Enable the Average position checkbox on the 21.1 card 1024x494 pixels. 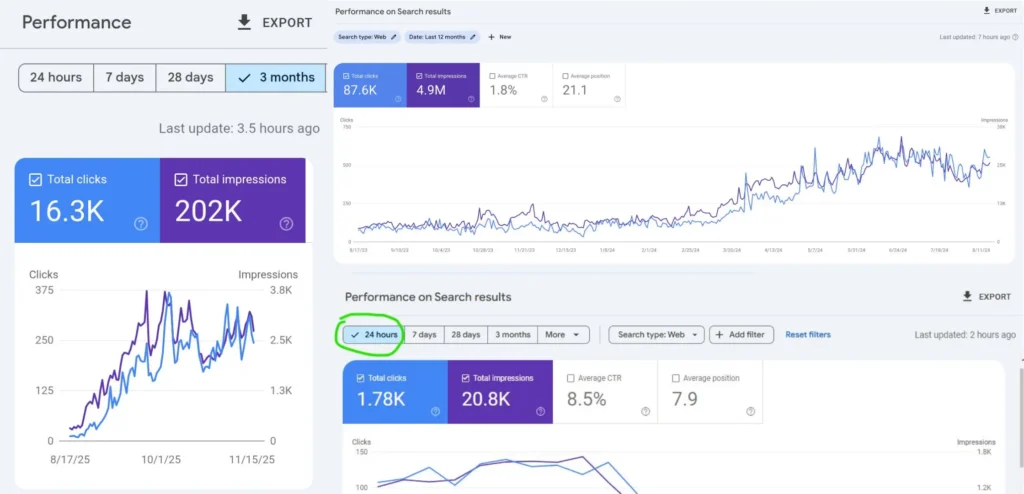coord(566,75)
